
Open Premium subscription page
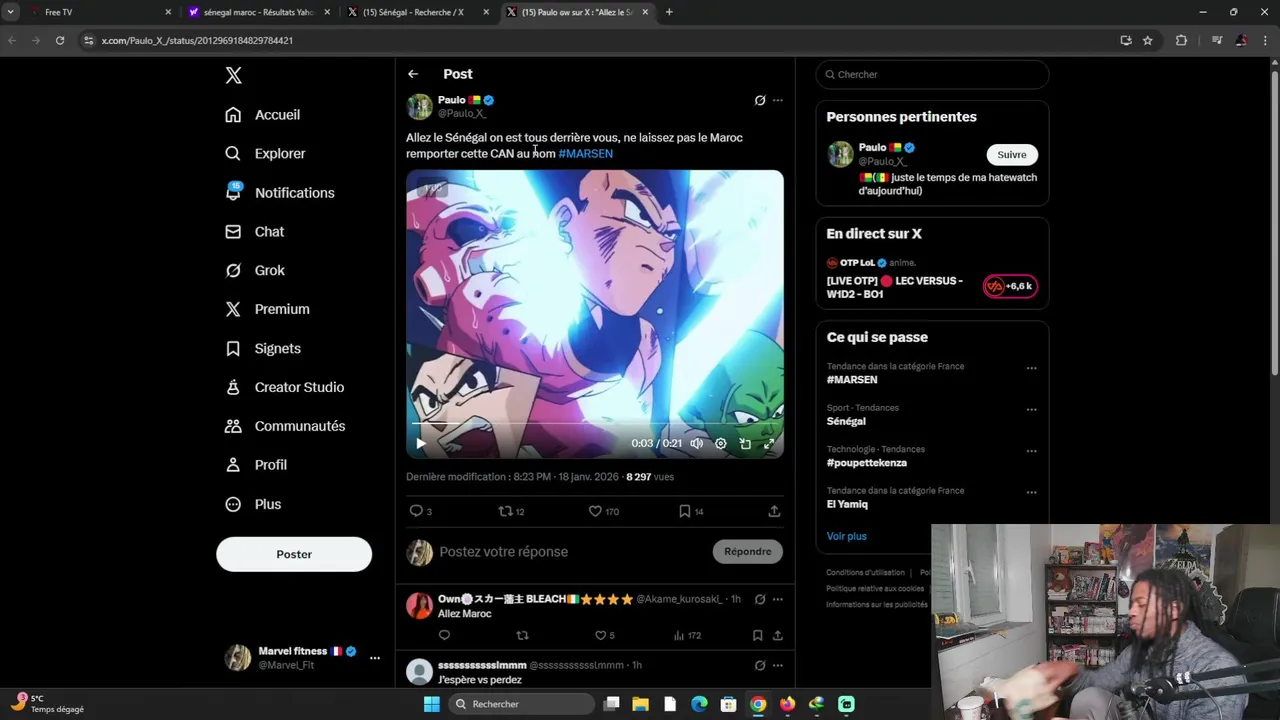[x=267, y=309]
